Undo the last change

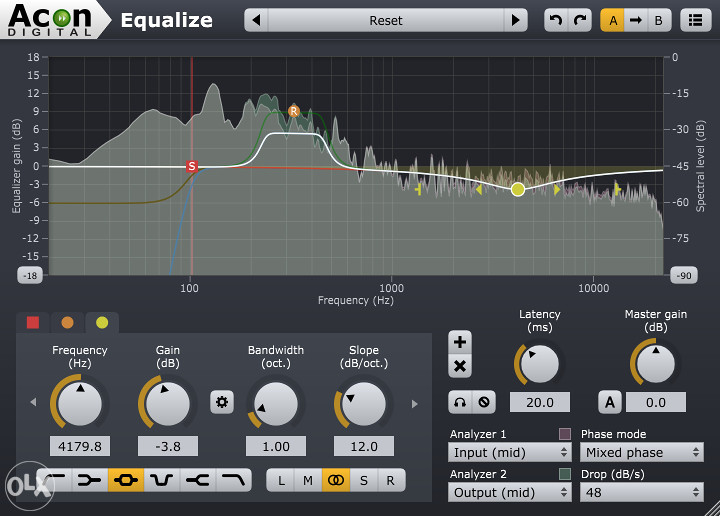click(x=556, y=20)
